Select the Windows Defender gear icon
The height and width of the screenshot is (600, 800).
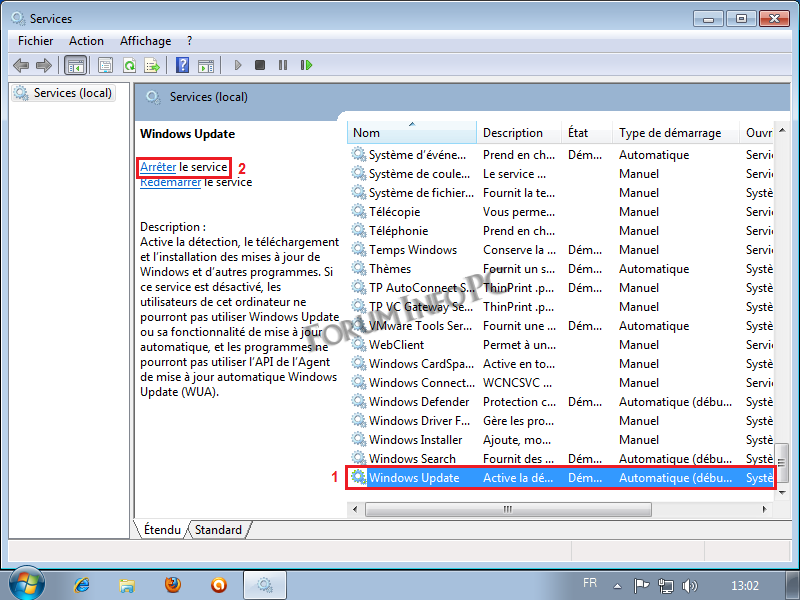(x=359, y=402)
